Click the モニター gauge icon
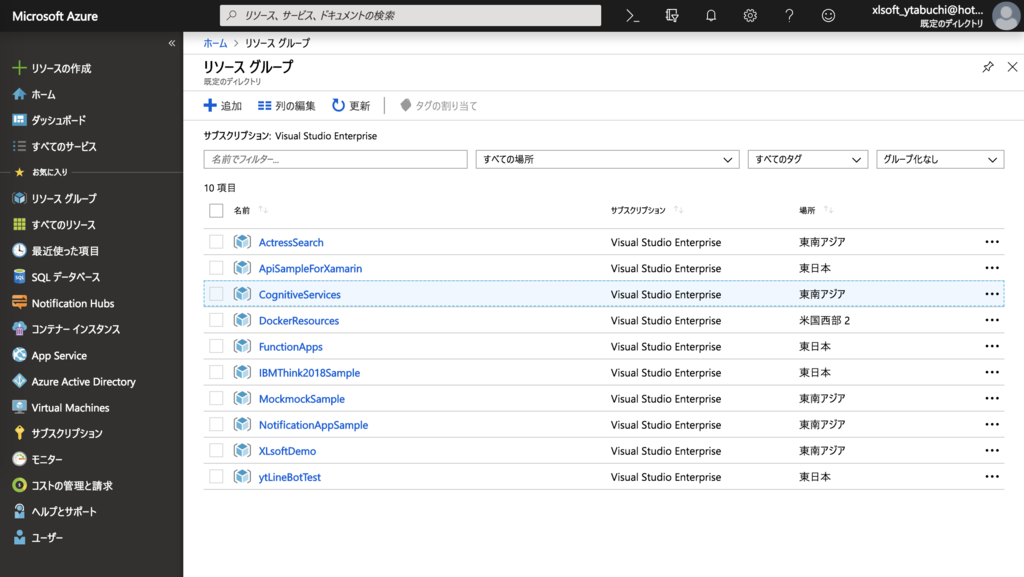Image resolution: width=1024 pixels, height=577 pixels. coord(19,460)
